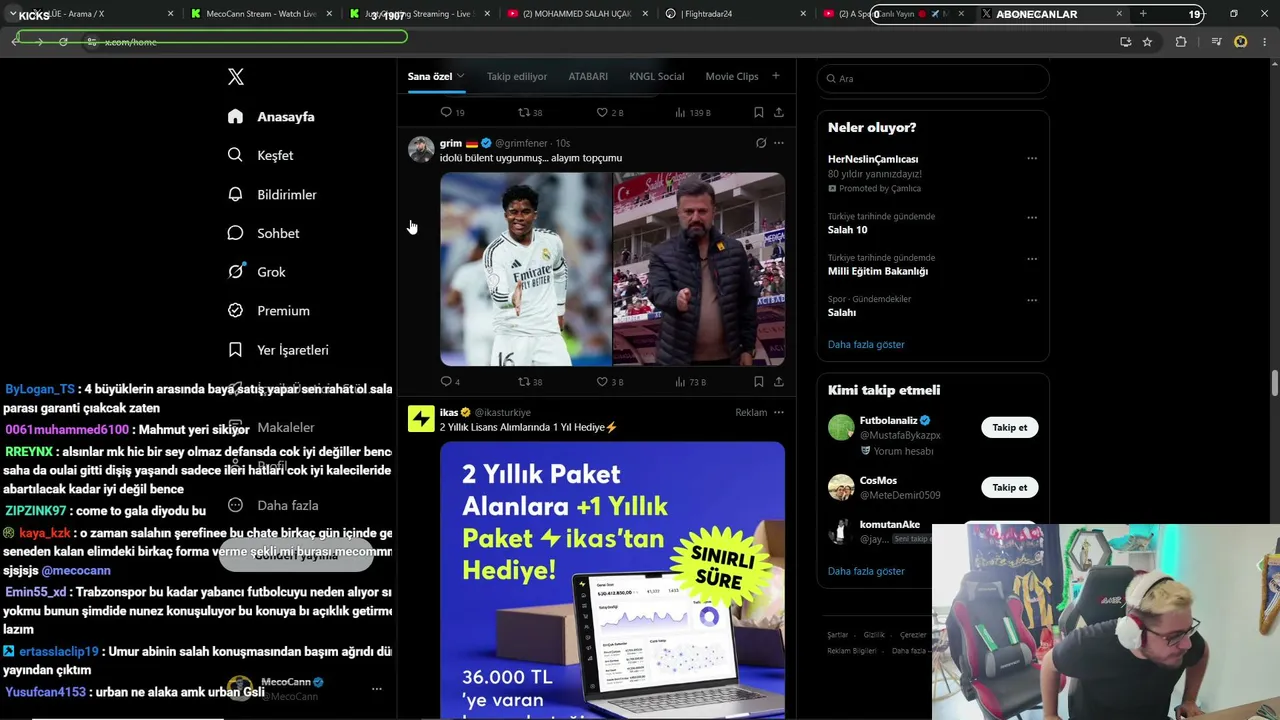Viewport: 1280px width, 720px height.
Task: Switch to MecoCann Stream browser tab
Action: [260, 14]
